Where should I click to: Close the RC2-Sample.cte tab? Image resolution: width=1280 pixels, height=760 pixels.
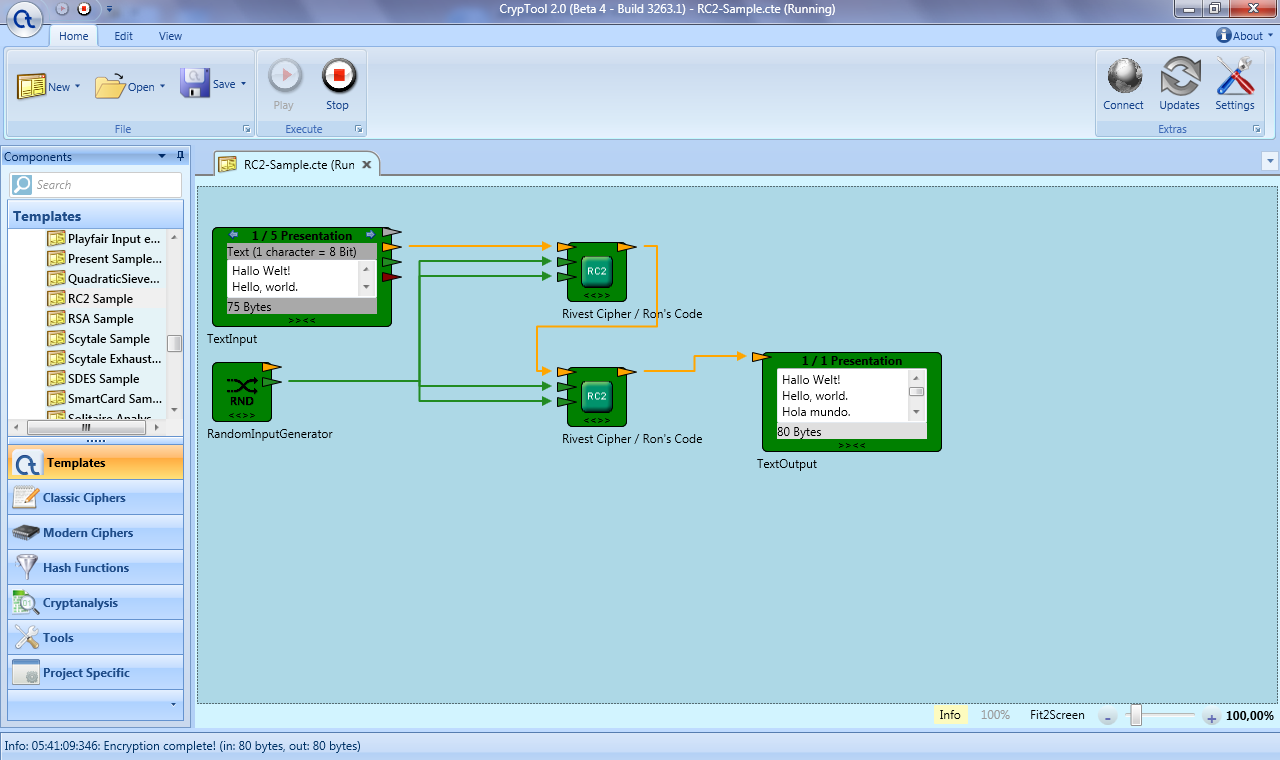[x=367, y=165]
